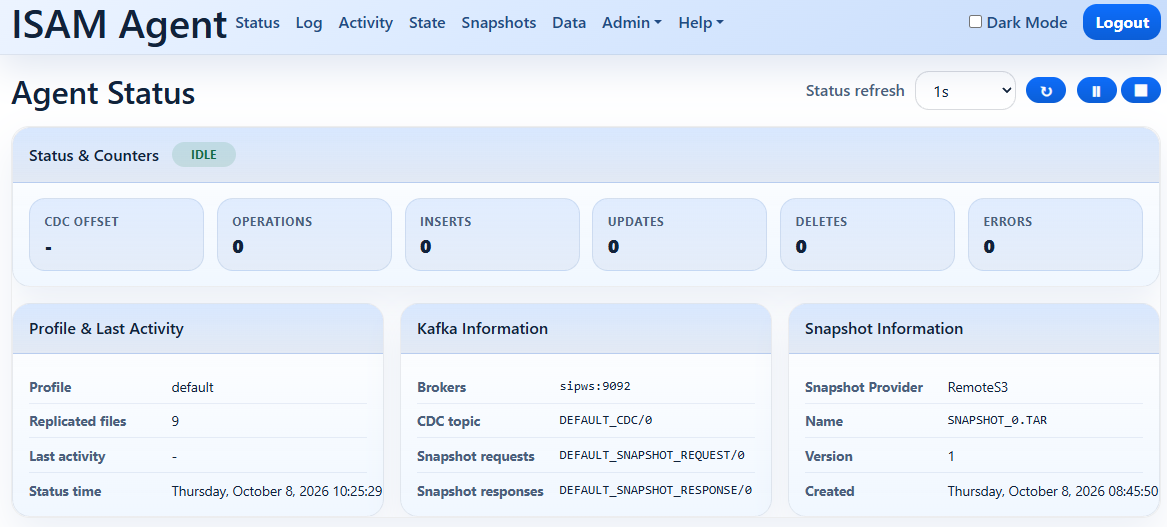1167x527 pixels.
Task: Open the Status refresh interval dropdown
Action: [x=965, y=91]
